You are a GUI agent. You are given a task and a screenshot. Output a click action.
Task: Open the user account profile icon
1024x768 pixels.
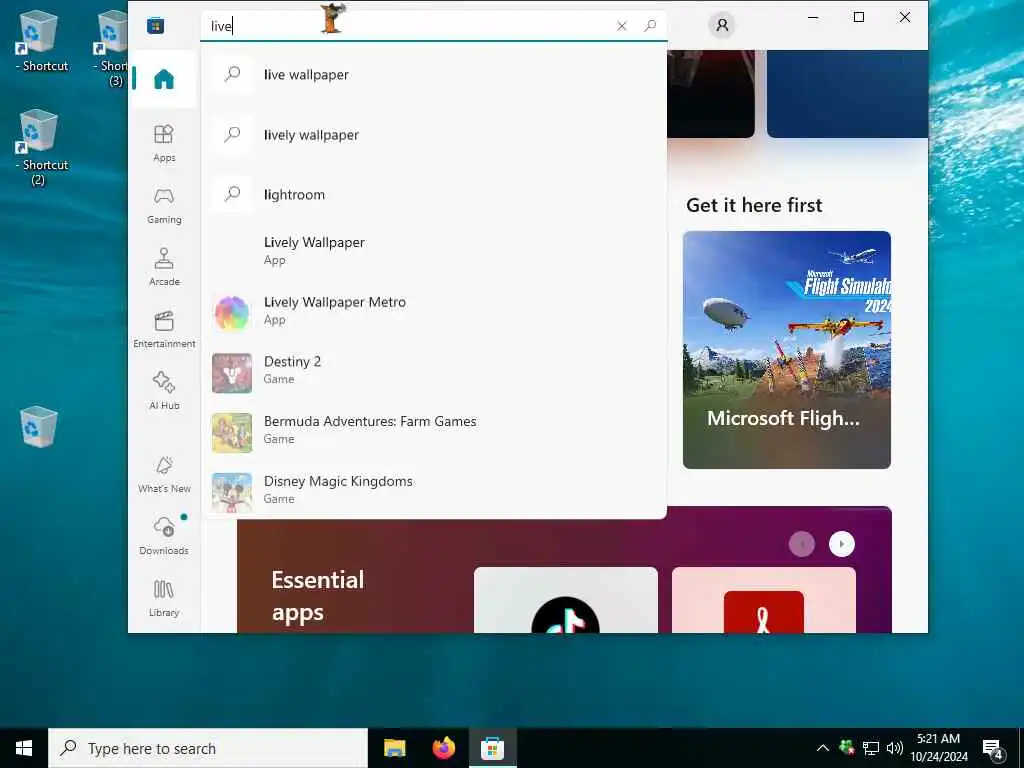coord(722,25)
